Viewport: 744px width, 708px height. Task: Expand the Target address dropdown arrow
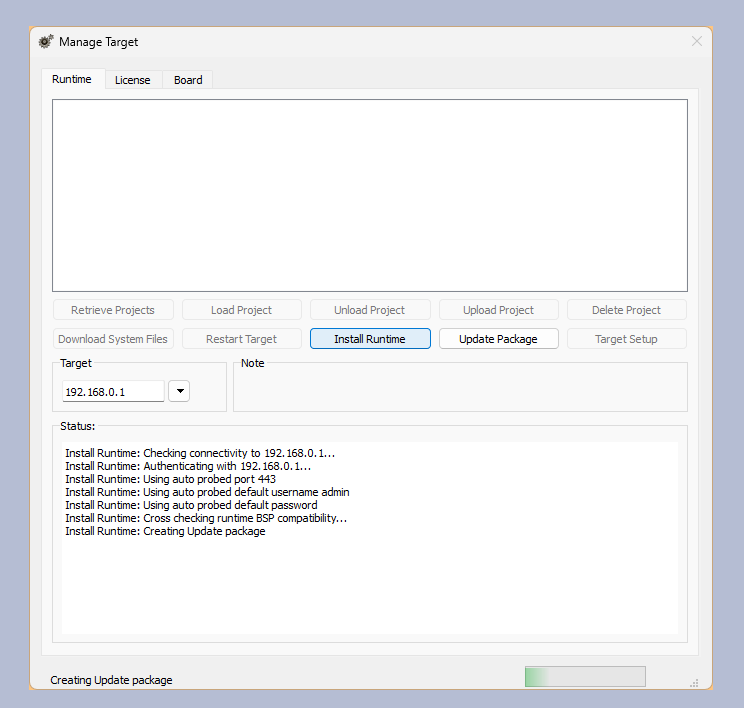[179, 391]
